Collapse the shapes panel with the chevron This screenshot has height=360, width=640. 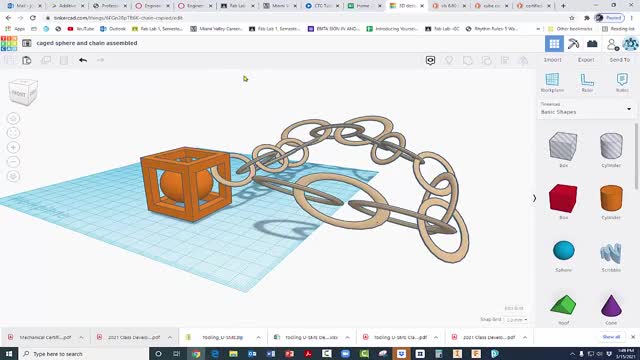(534, 198)
